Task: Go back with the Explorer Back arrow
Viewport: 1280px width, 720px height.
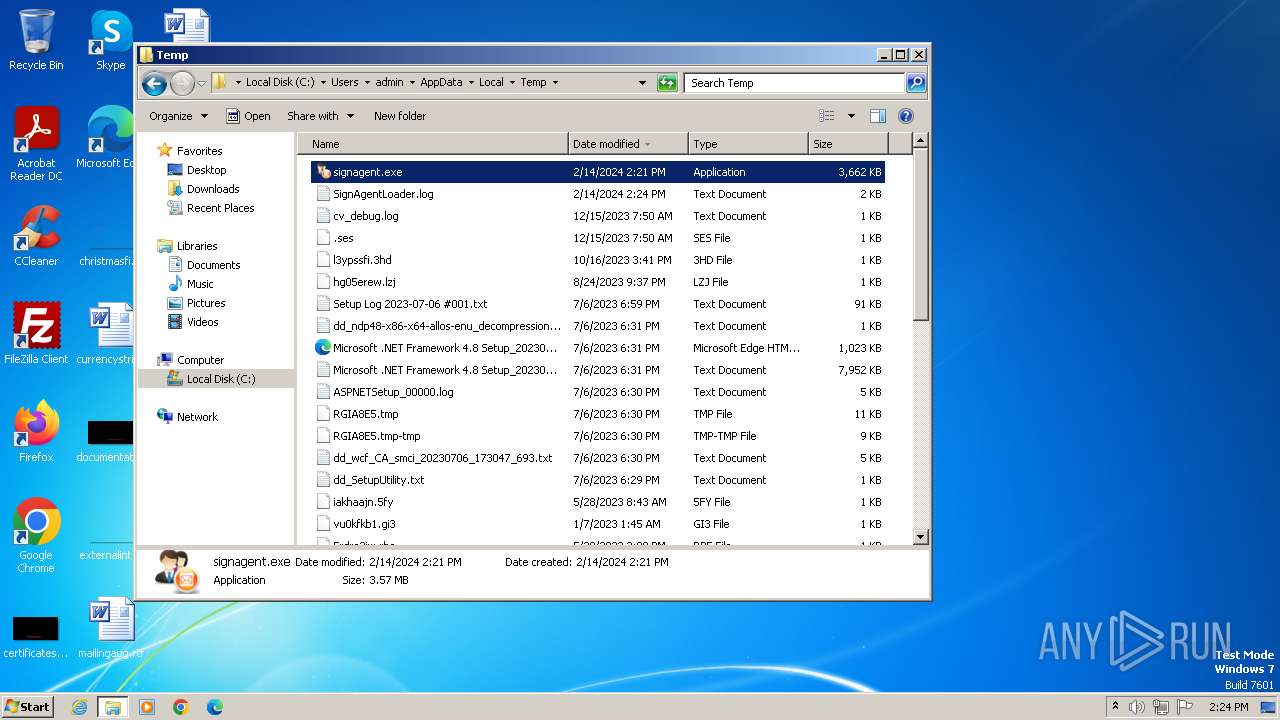Action: point(154,83)
